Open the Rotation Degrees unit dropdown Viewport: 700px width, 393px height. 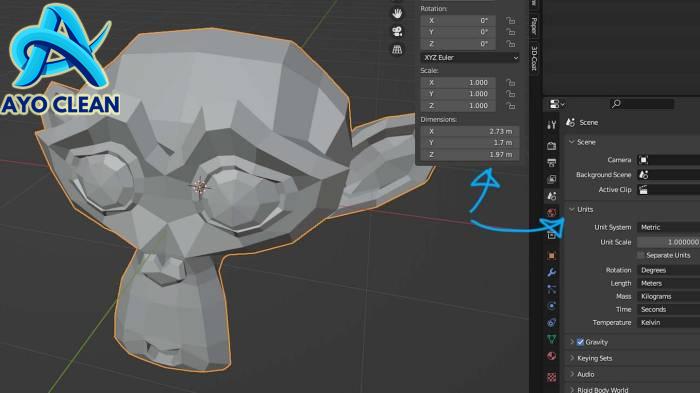(x=668, y=270)
